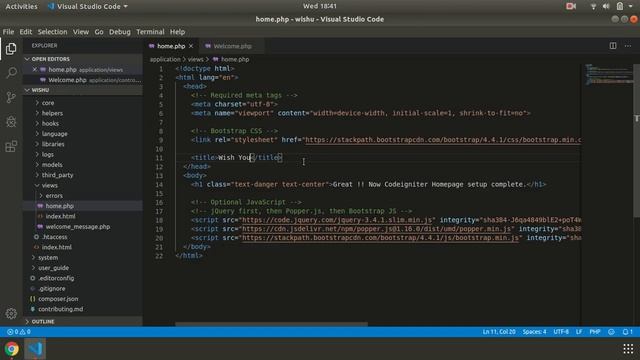Collapse the WISHU folder section
Viewport: 640px width, 360px height.
point(83,90)
